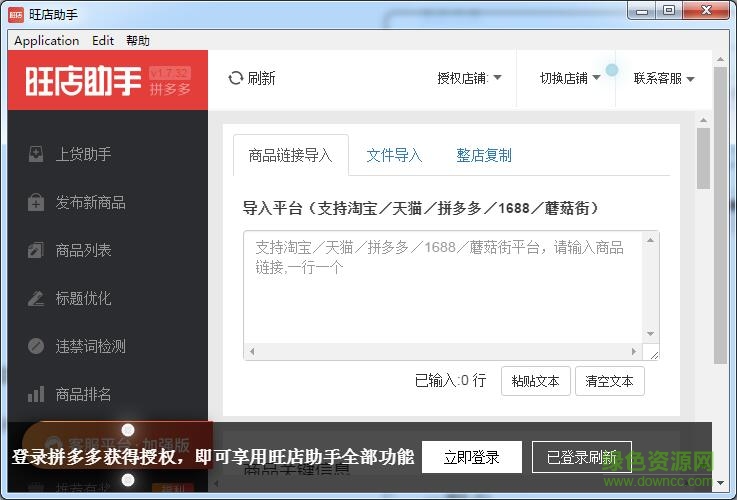737x500 pixels.
Task: Switch to 文件导入 tab
Action: tap(394, 155)
